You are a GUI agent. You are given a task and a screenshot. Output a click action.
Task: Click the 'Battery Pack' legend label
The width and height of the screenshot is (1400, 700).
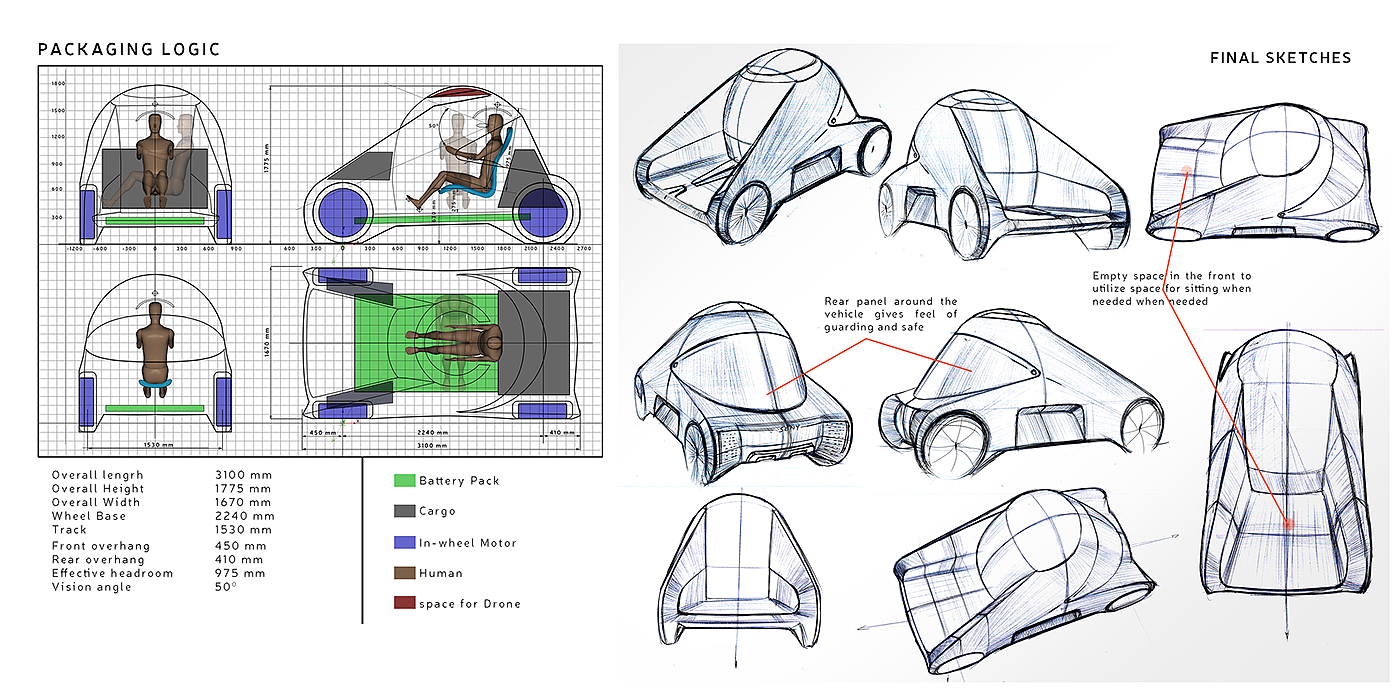click(x=459, y=481)
